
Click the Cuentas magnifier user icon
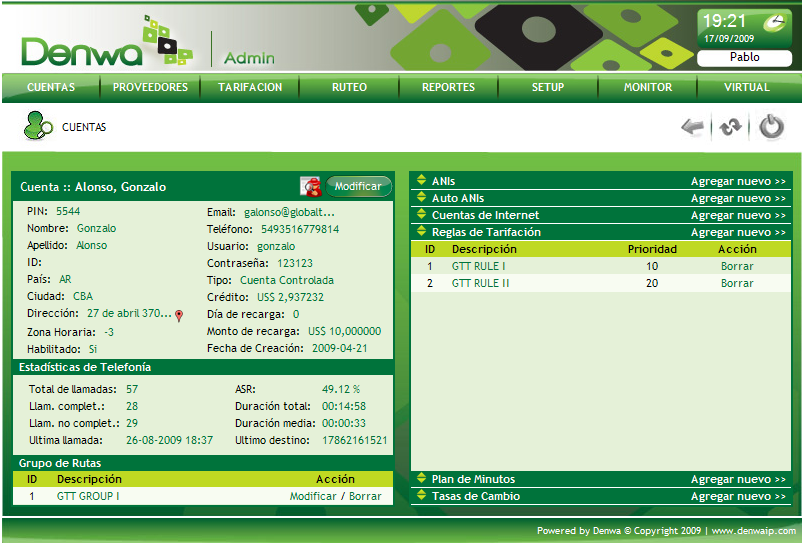click(x=39, y=127)
